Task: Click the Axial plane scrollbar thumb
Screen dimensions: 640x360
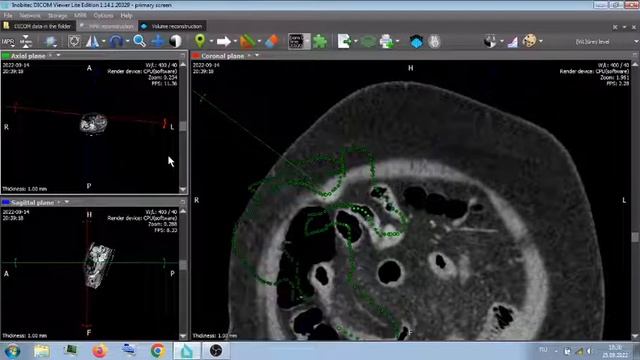Action: (x=183, y=126)
